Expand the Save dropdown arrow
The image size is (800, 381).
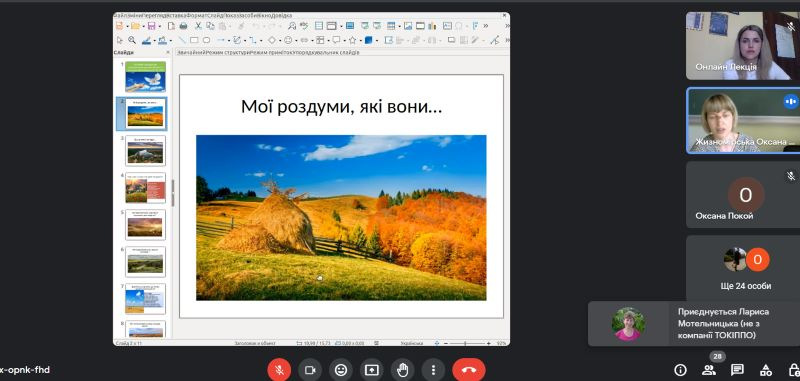pyautogui.click(x=160, y=27)
